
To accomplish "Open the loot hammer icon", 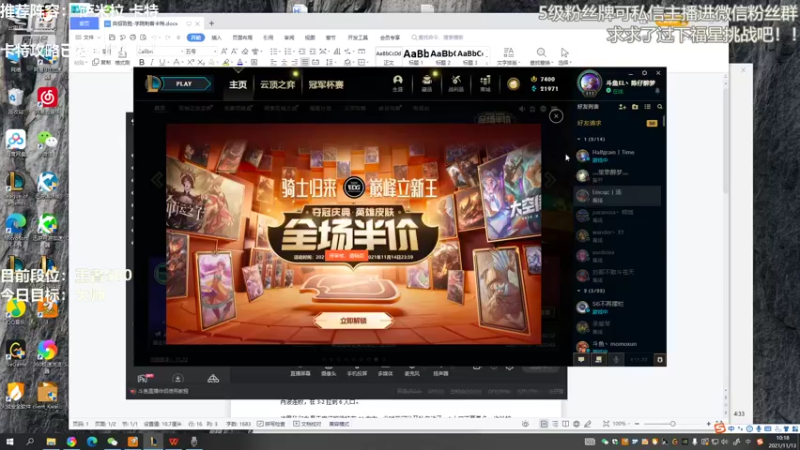I will pos(456,83).
